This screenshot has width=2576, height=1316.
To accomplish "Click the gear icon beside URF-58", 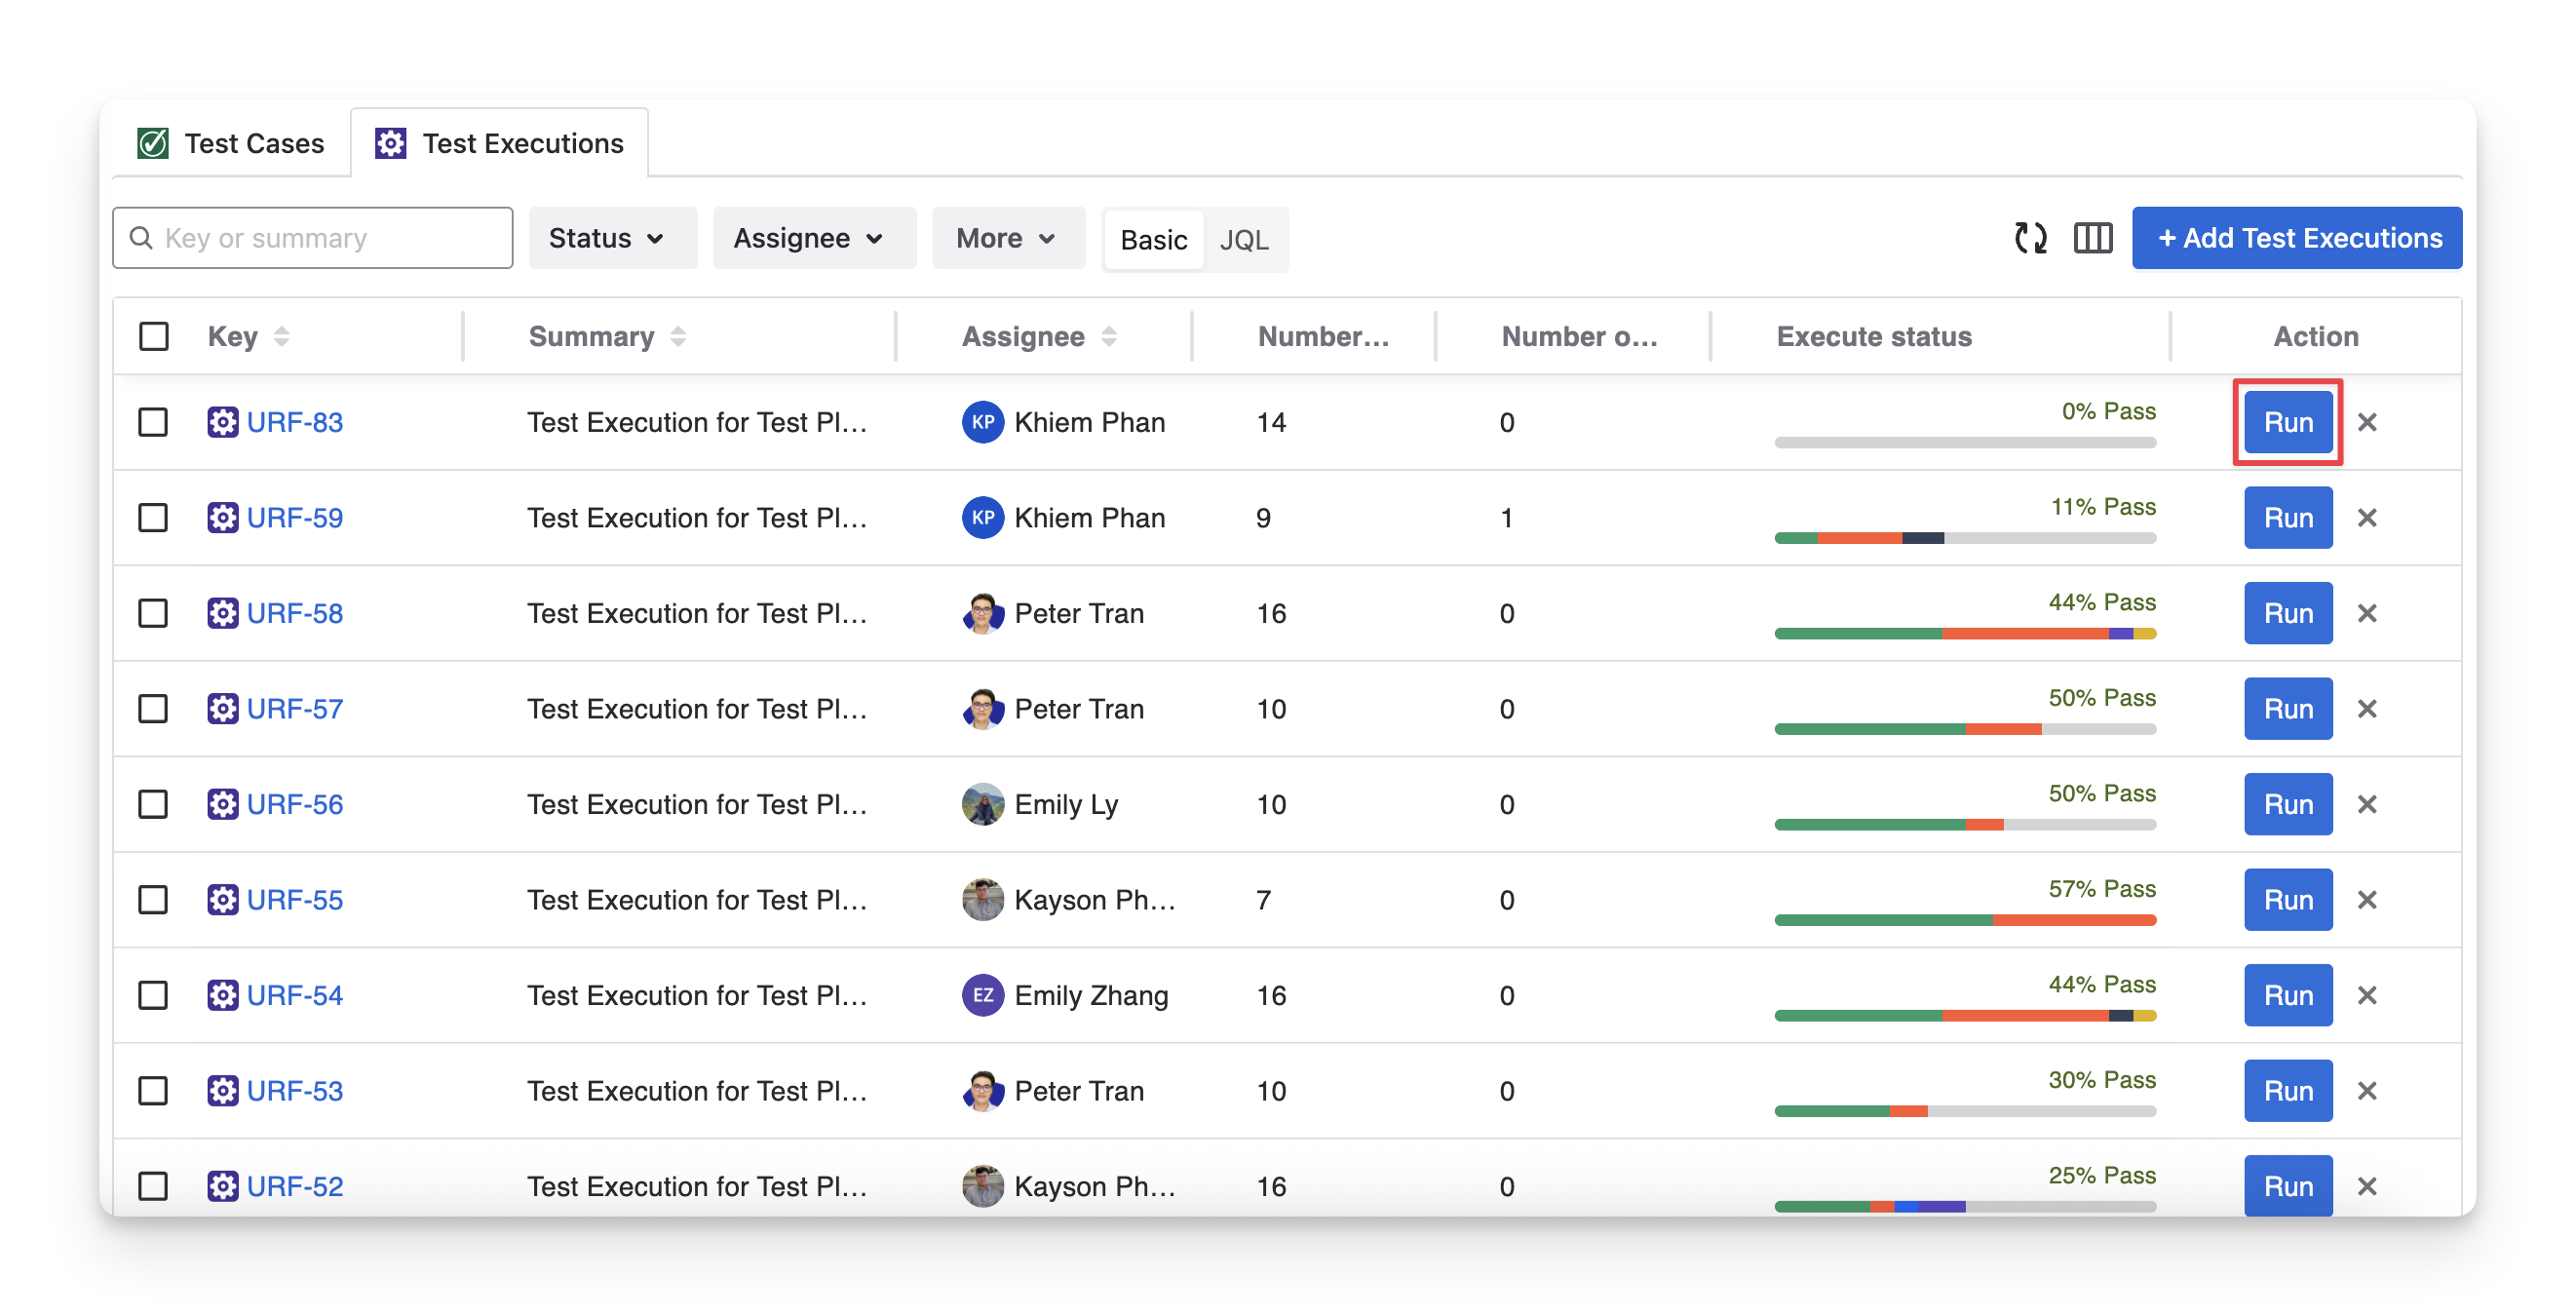I will tap(222, 613).
